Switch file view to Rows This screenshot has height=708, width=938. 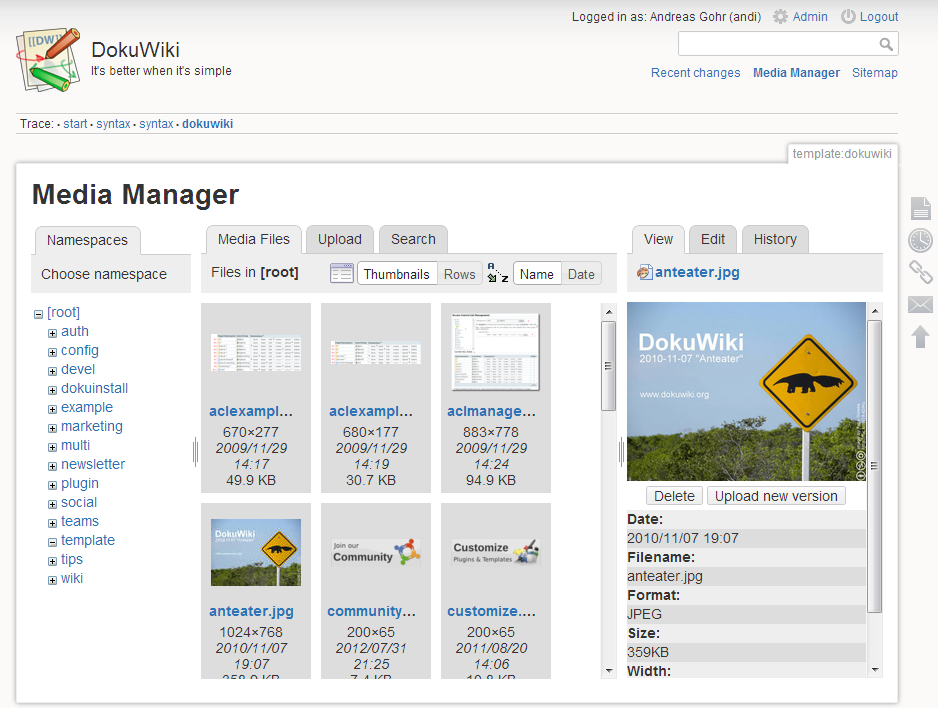click(459, 274)
